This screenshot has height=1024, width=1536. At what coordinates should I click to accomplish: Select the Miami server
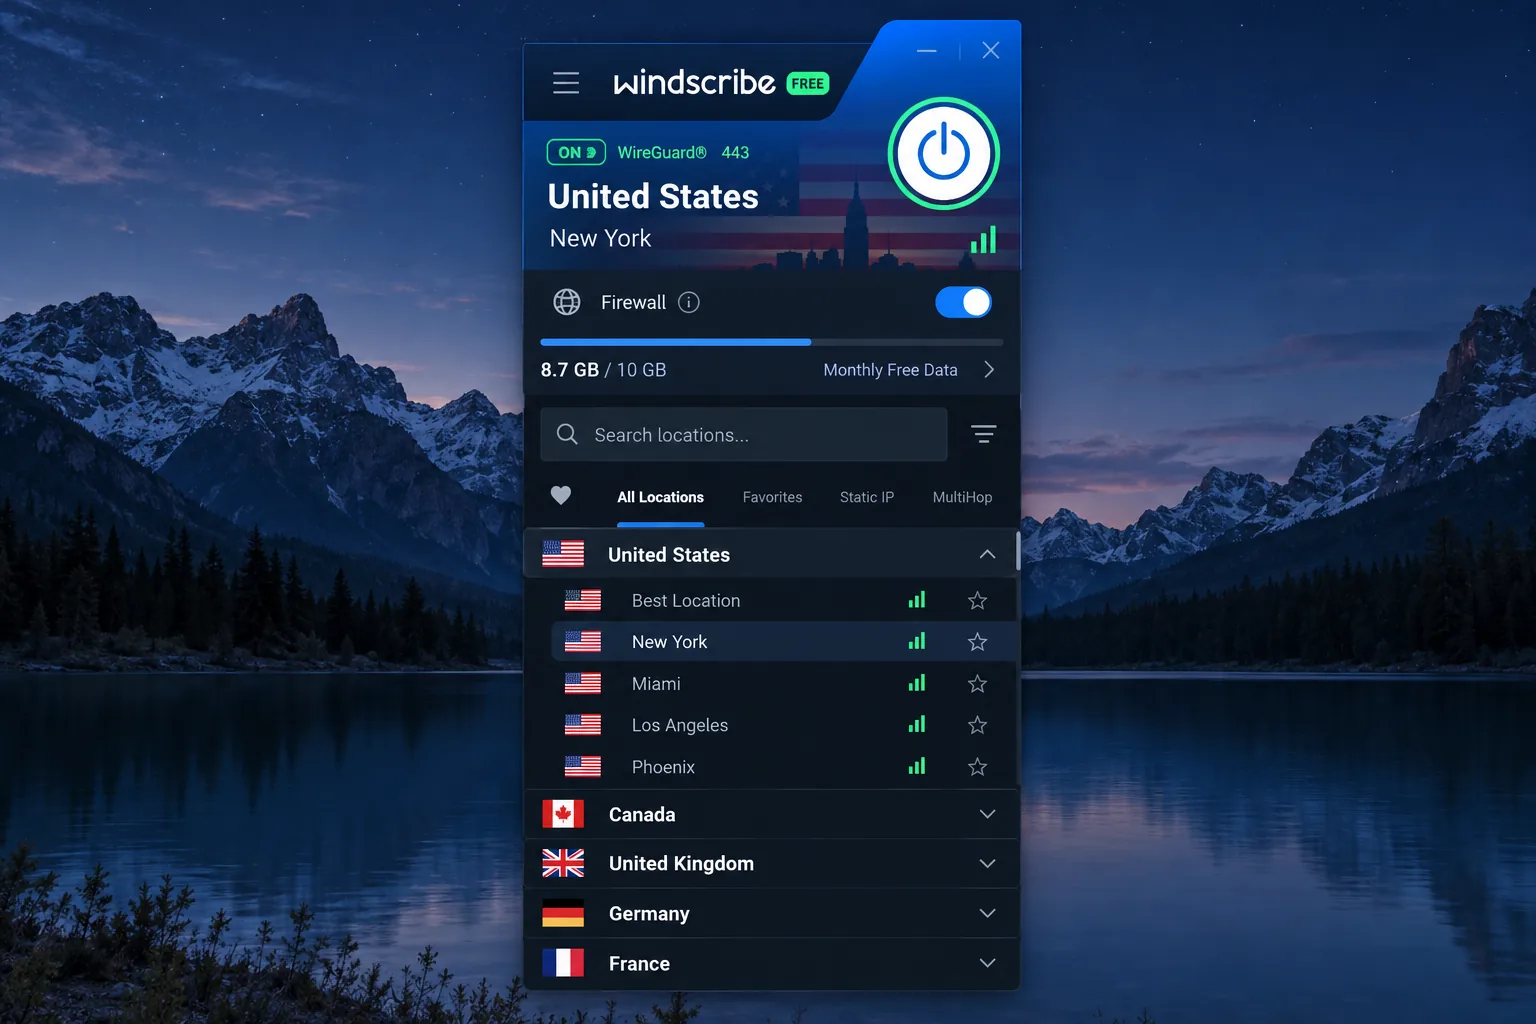(784, 684)
